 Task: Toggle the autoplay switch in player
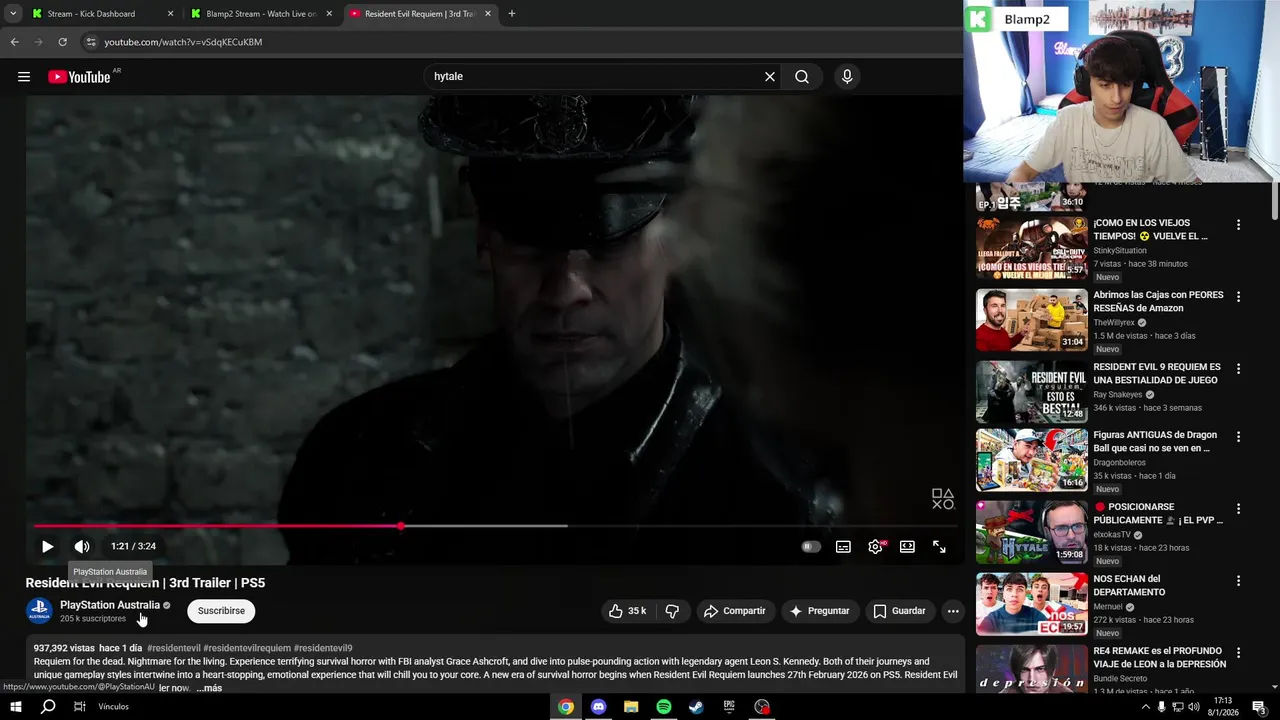tap(811, 546)
